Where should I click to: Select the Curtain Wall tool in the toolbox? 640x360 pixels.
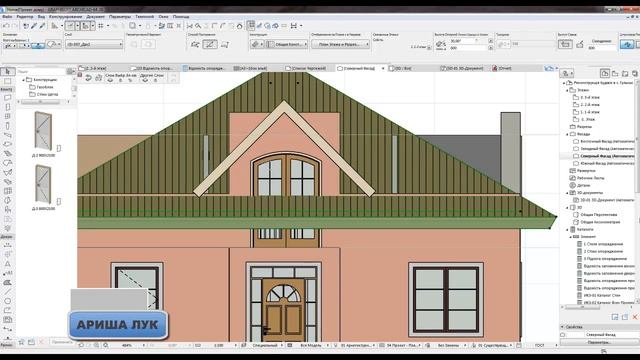(7, 191)
